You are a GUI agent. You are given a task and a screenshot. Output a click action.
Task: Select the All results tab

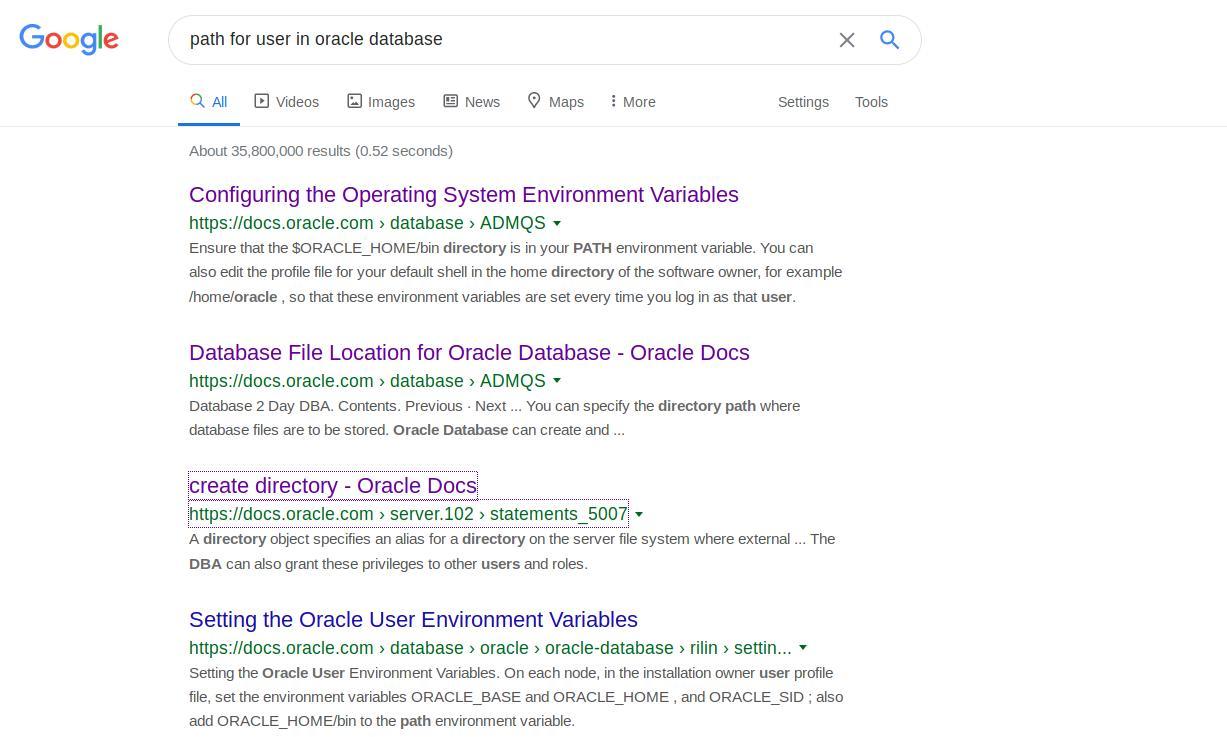coord(209,102)
